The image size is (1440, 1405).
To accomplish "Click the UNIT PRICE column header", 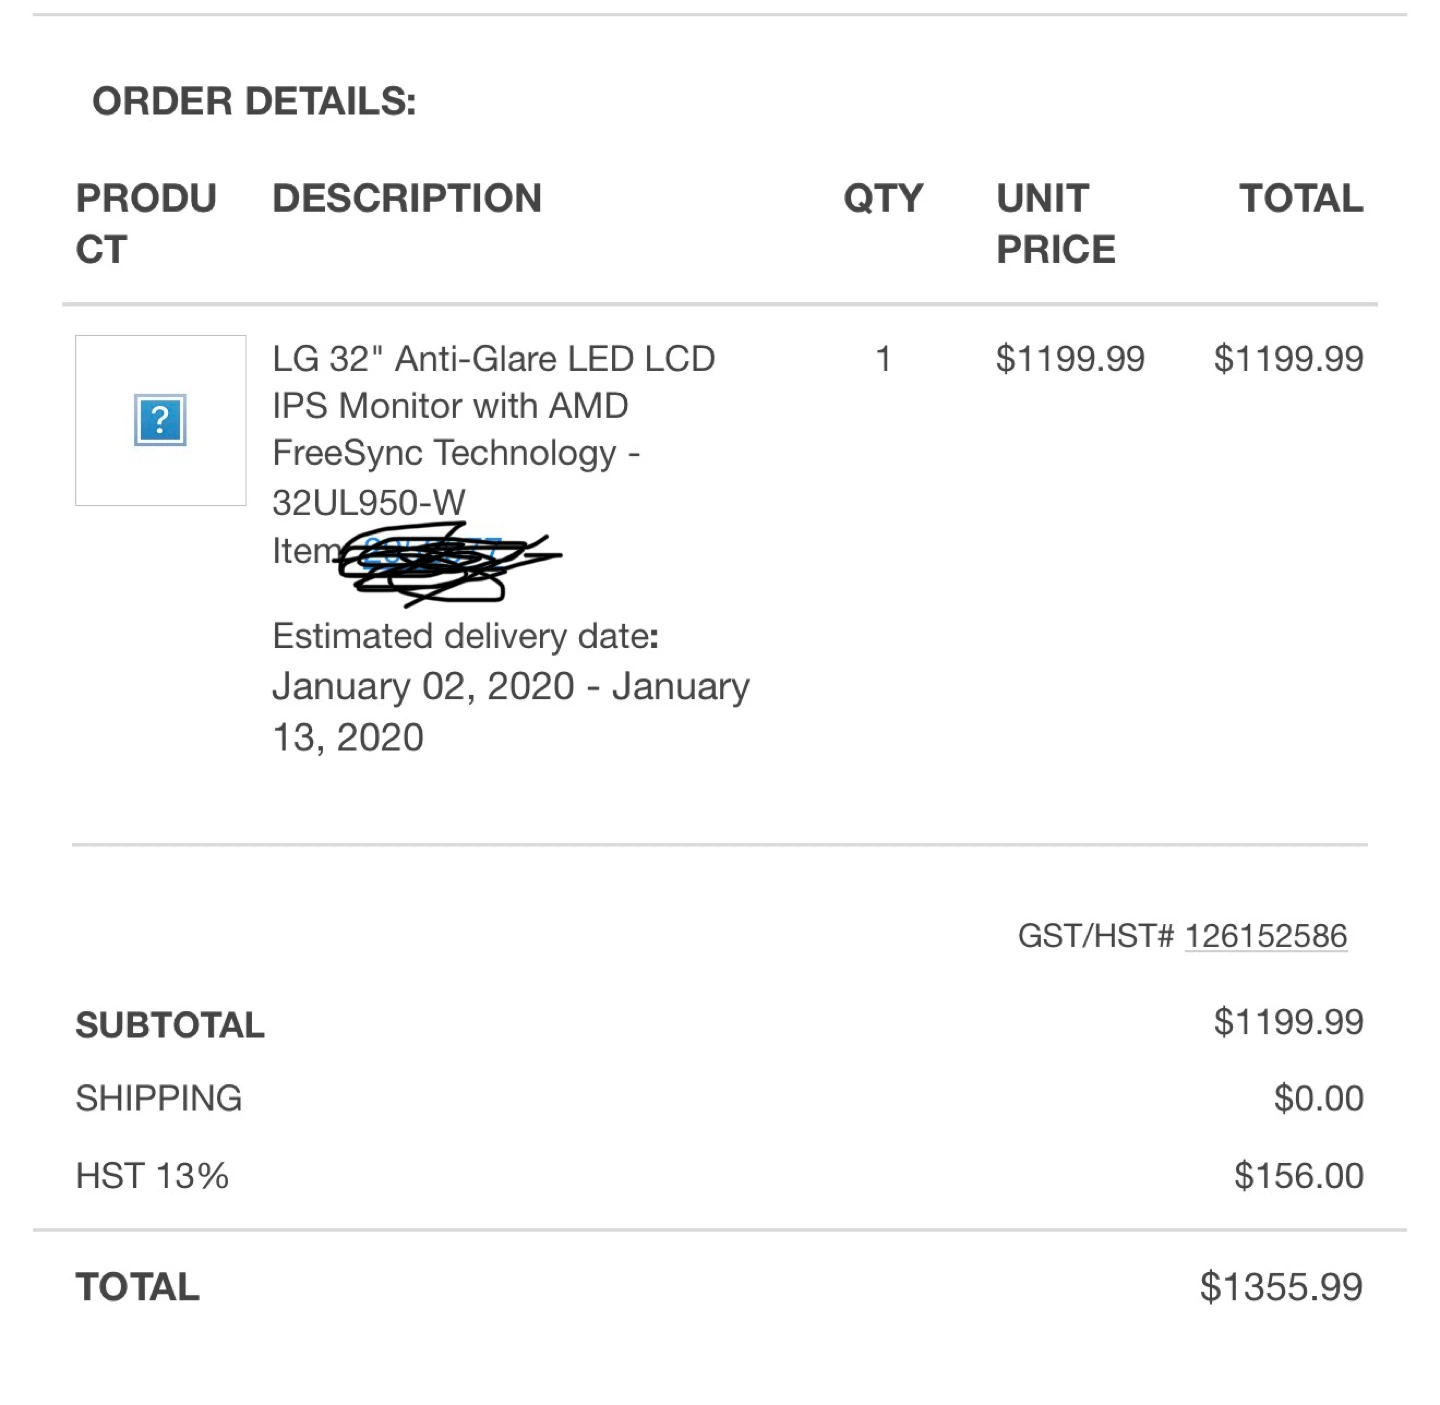I will pos(1056,223).
